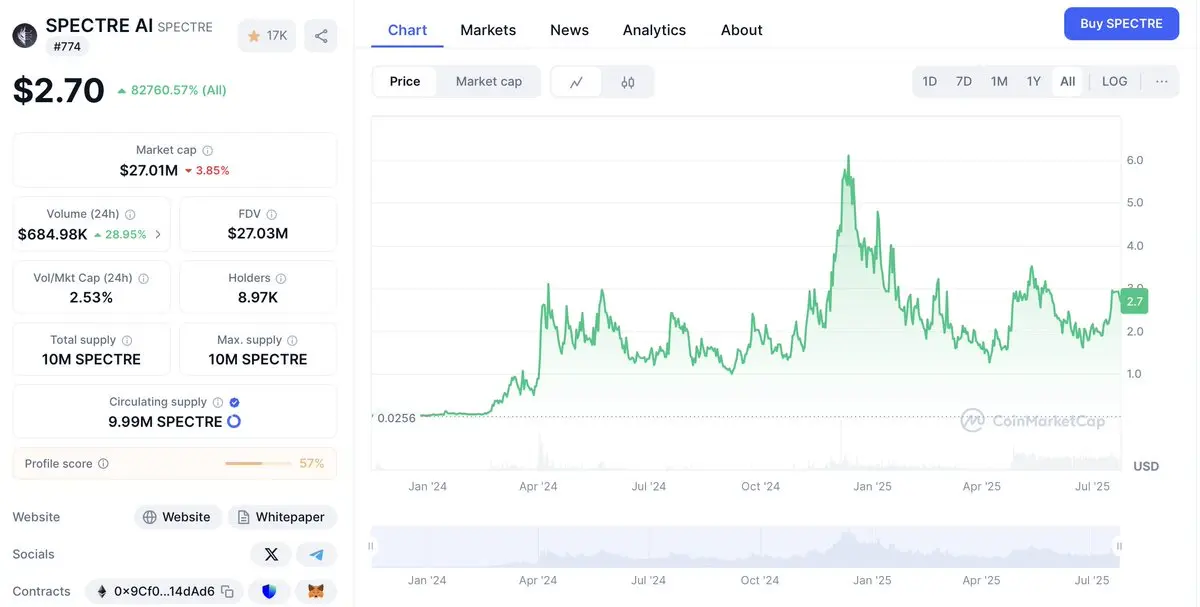Switch to line chart view

click(577, 82)
